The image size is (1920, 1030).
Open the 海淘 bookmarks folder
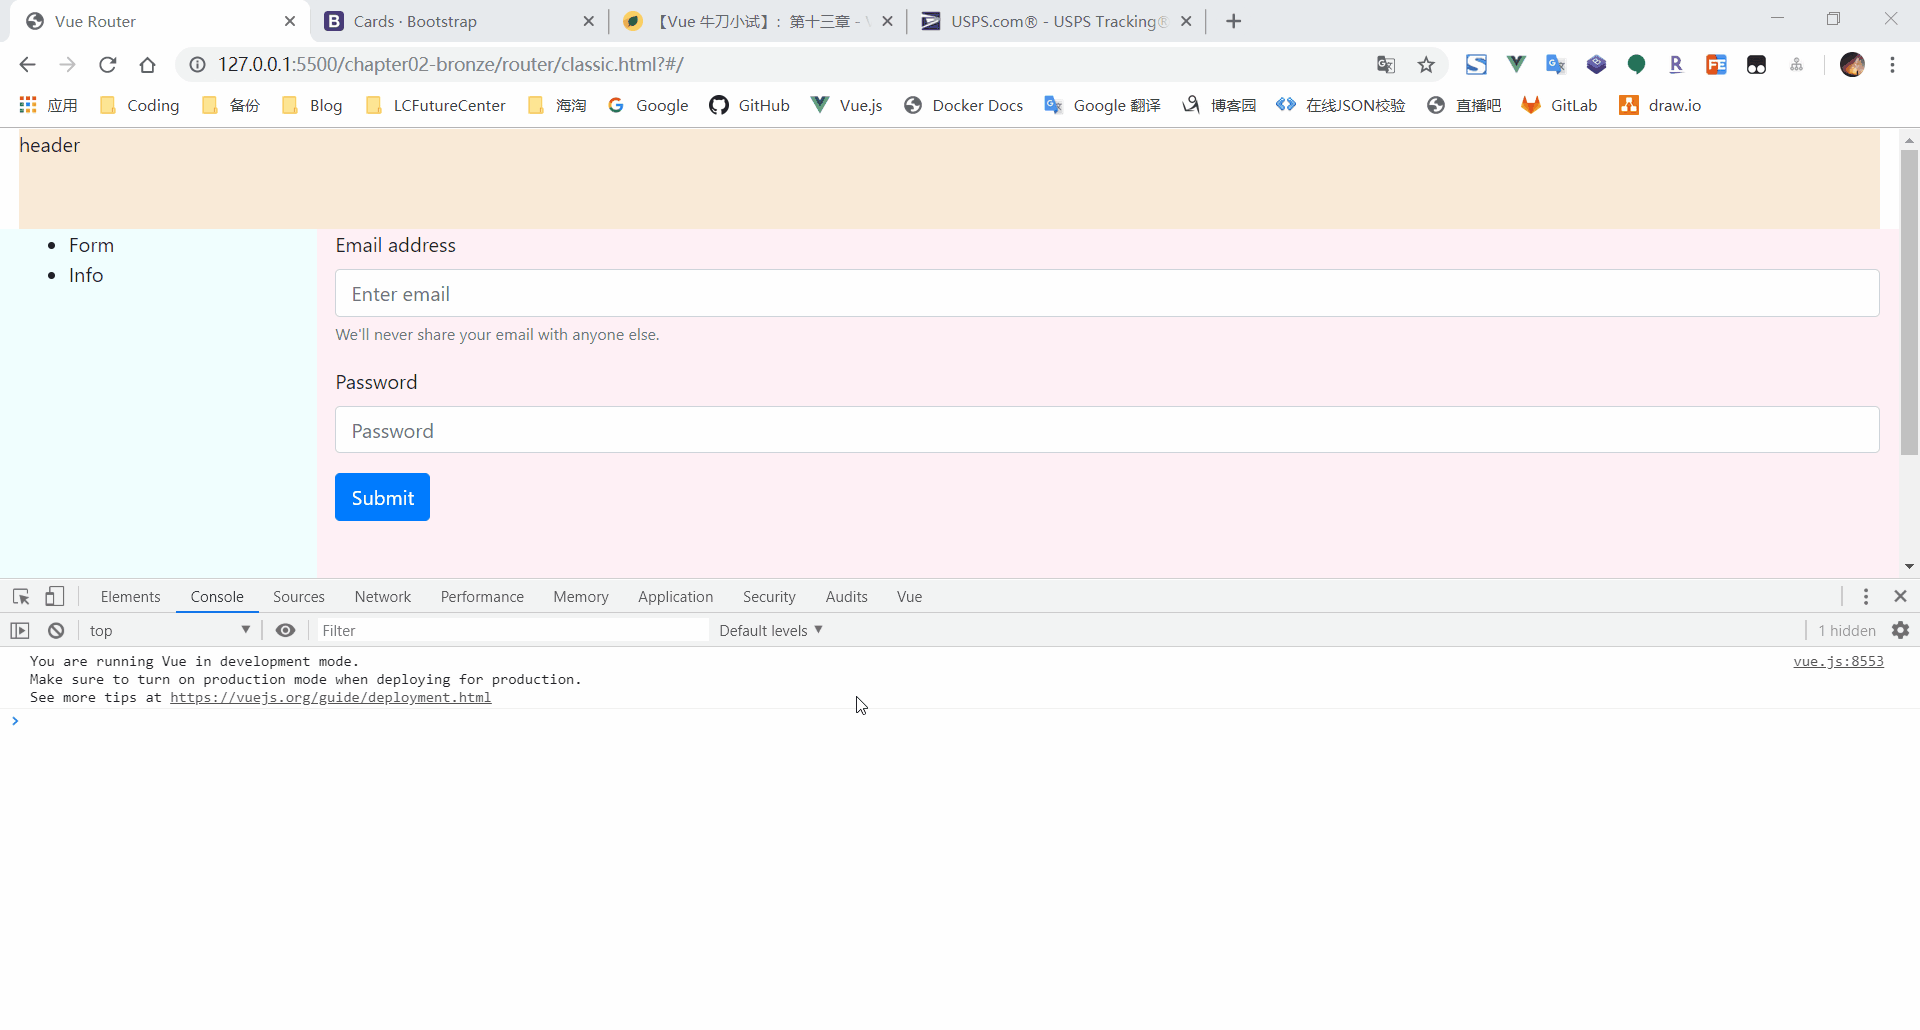pyautogui.click(x=557, y=105)
